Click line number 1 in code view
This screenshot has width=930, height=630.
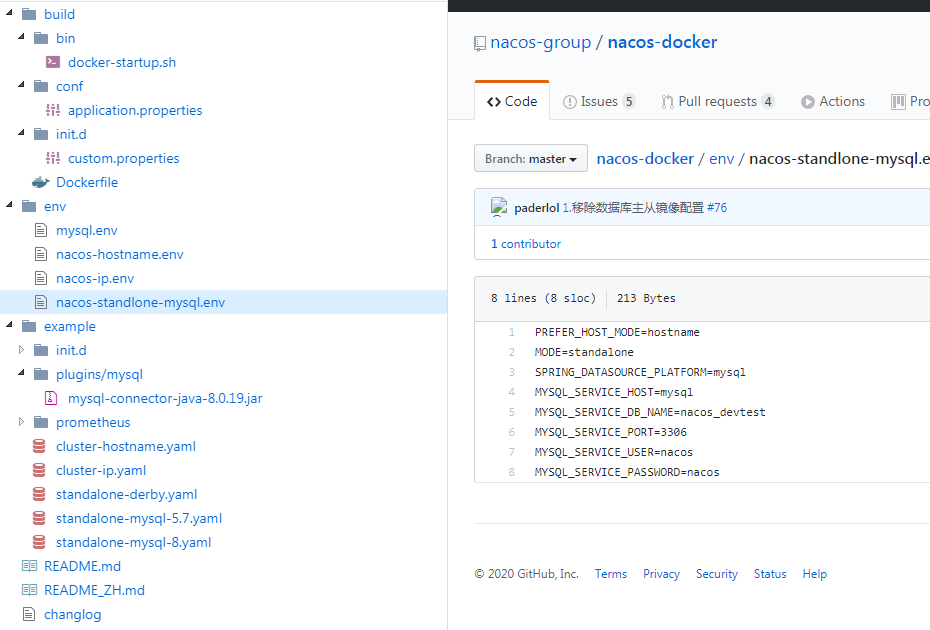pos(511,332)
